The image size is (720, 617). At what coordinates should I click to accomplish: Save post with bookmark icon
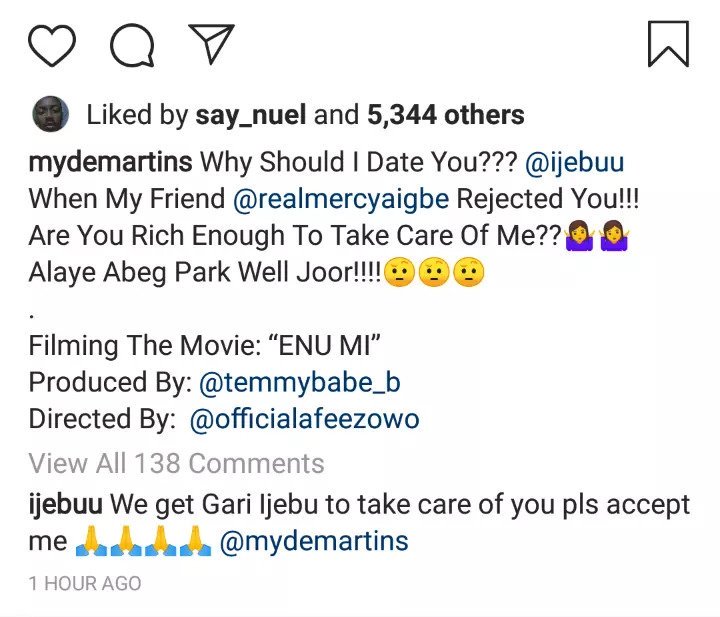(667, 44)
